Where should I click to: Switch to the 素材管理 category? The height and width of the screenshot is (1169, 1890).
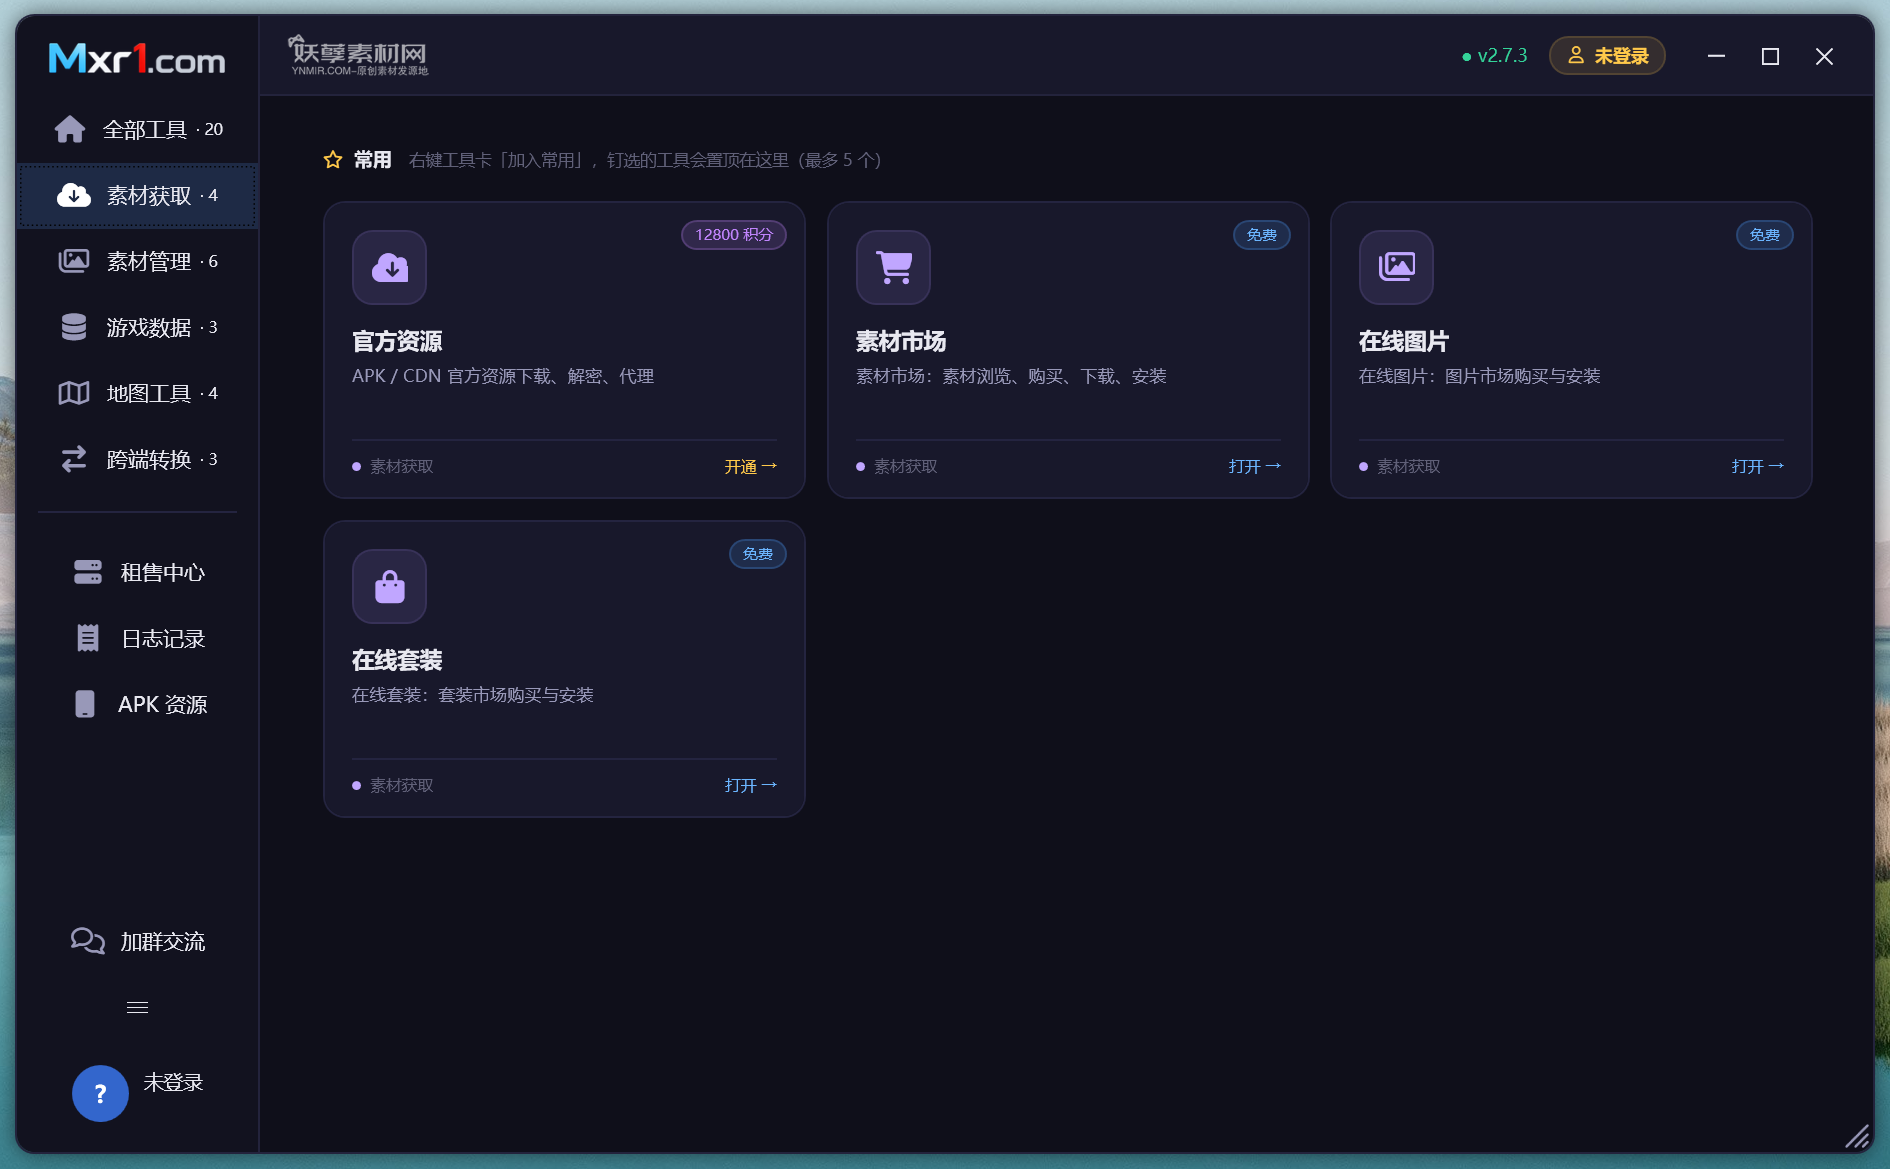(138, 261)
